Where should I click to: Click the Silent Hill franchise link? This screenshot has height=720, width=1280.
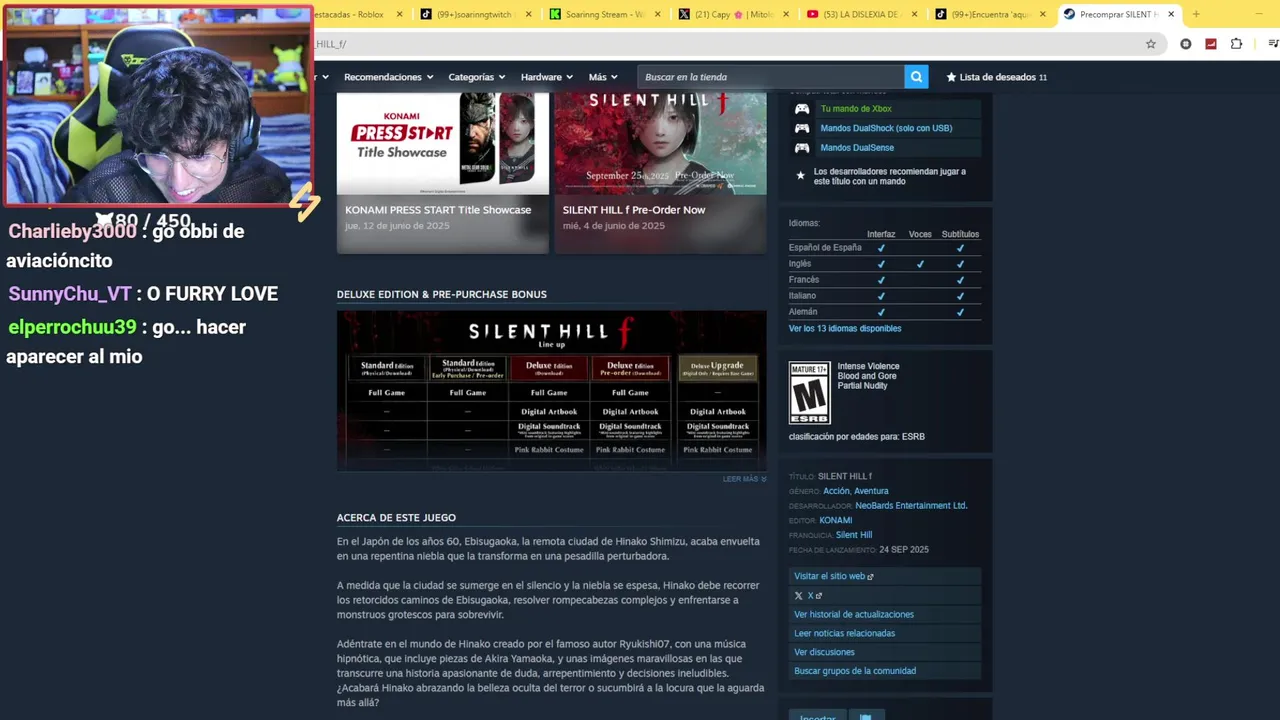pos(854,535)
